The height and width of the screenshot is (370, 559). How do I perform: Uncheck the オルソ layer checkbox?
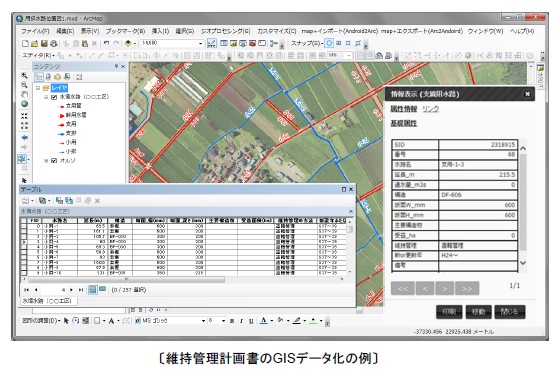[54, 161]
